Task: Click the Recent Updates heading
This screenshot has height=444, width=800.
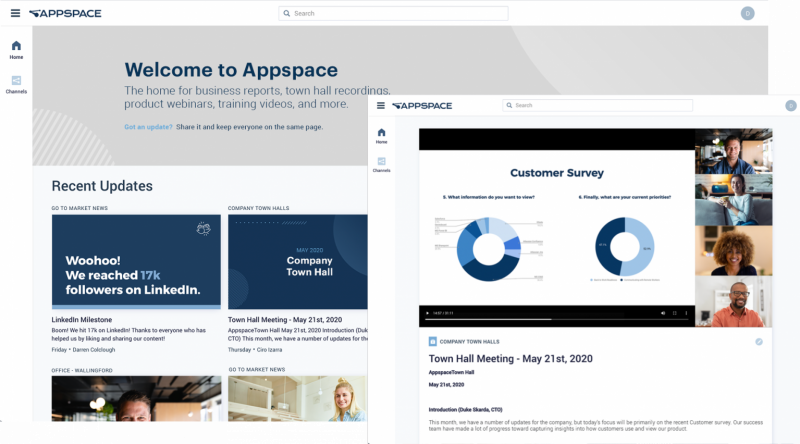Action: point(102,186)
